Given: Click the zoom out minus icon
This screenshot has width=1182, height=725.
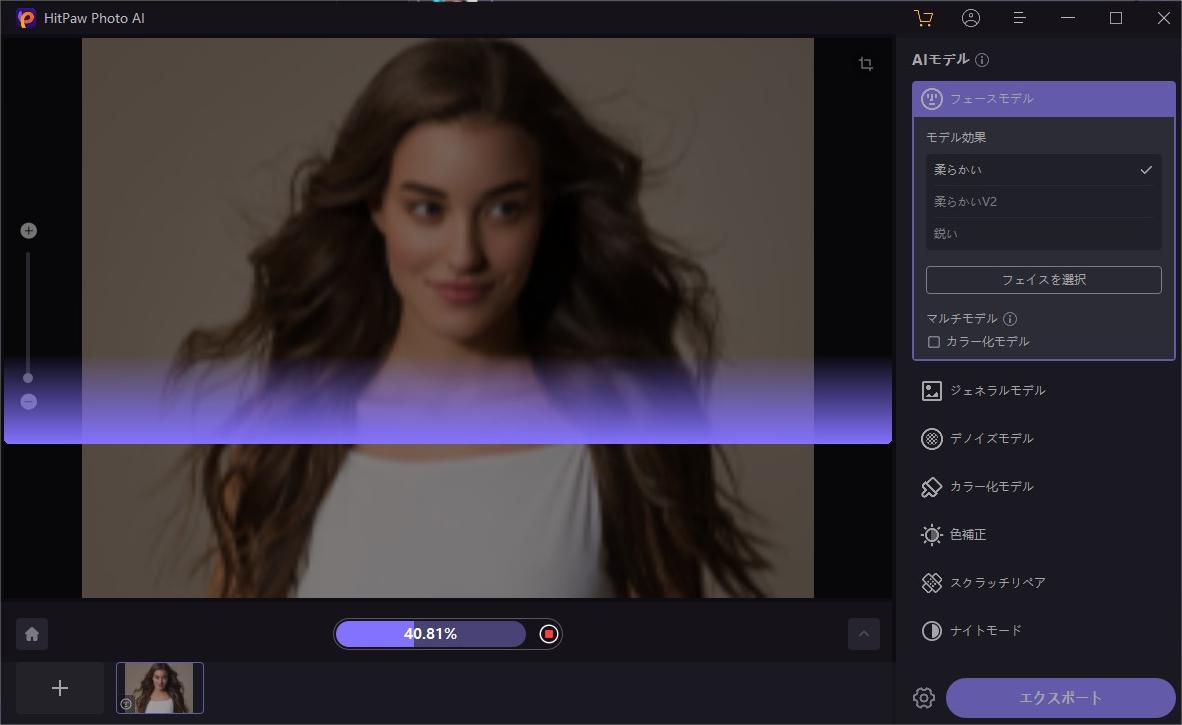Looking at the screenshot, I should (29, 402).
